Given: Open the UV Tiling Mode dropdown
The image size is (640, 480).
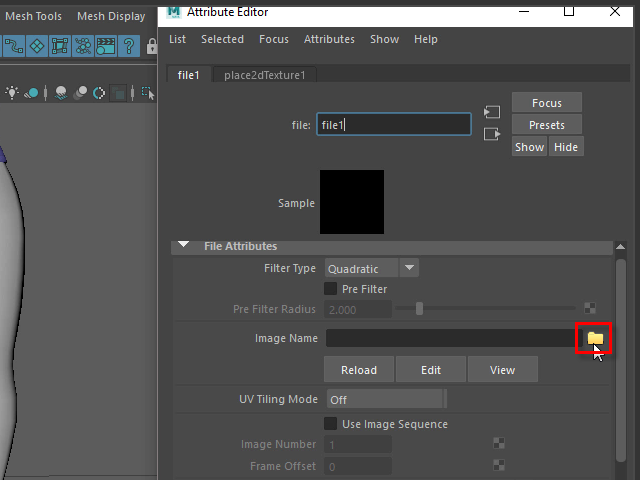Looking at the screenshot, I should point(385,399).
